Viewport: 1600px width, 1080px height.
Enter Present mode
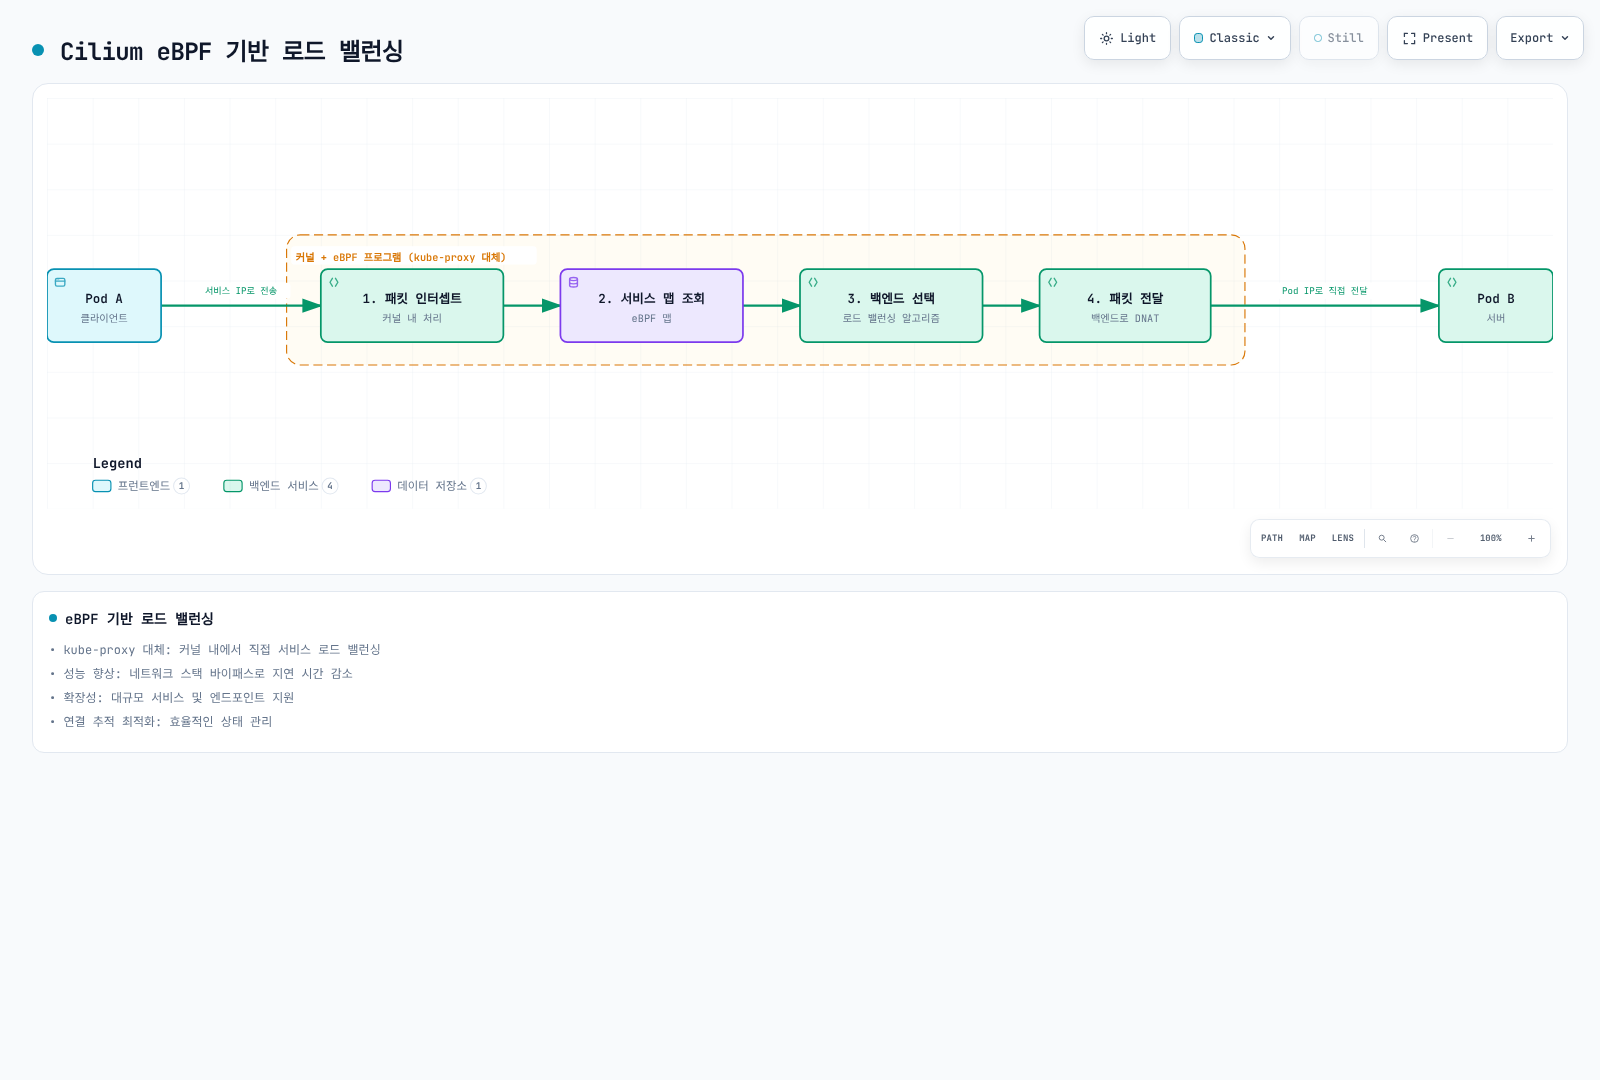(x=1437, y=38)
